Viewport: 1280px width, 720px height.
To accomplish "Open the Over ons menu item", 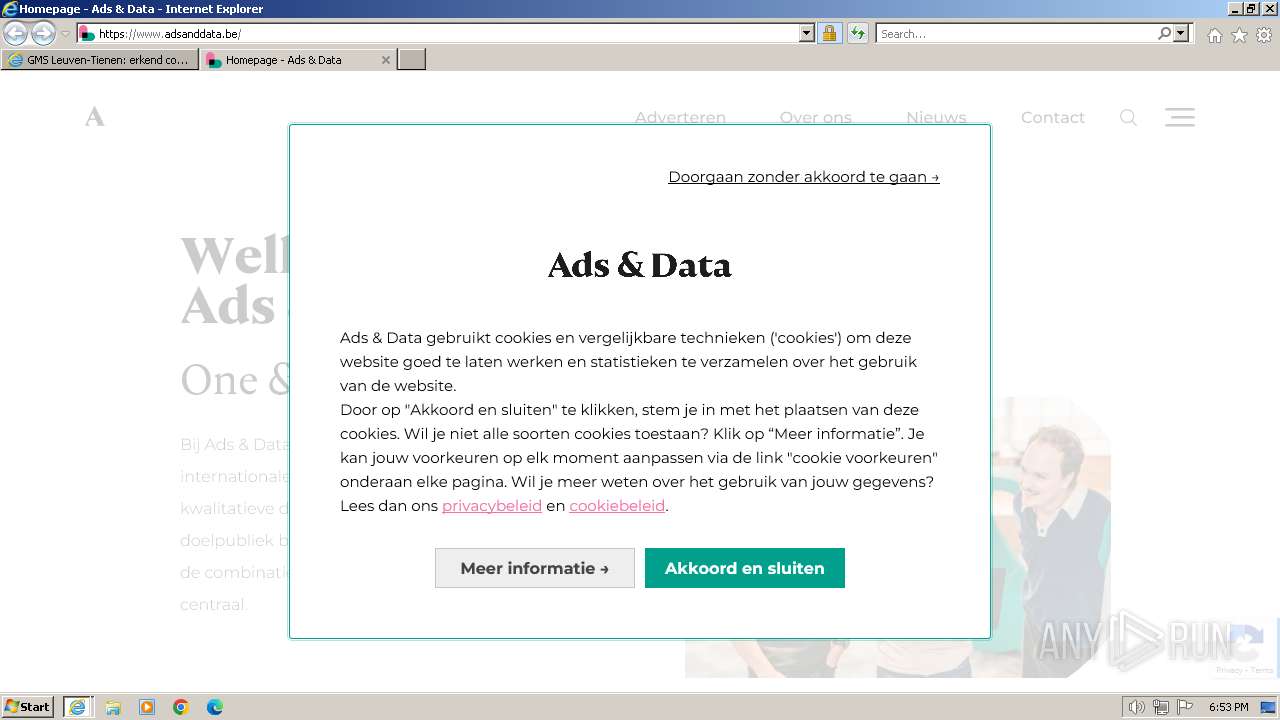I will 816,117.
